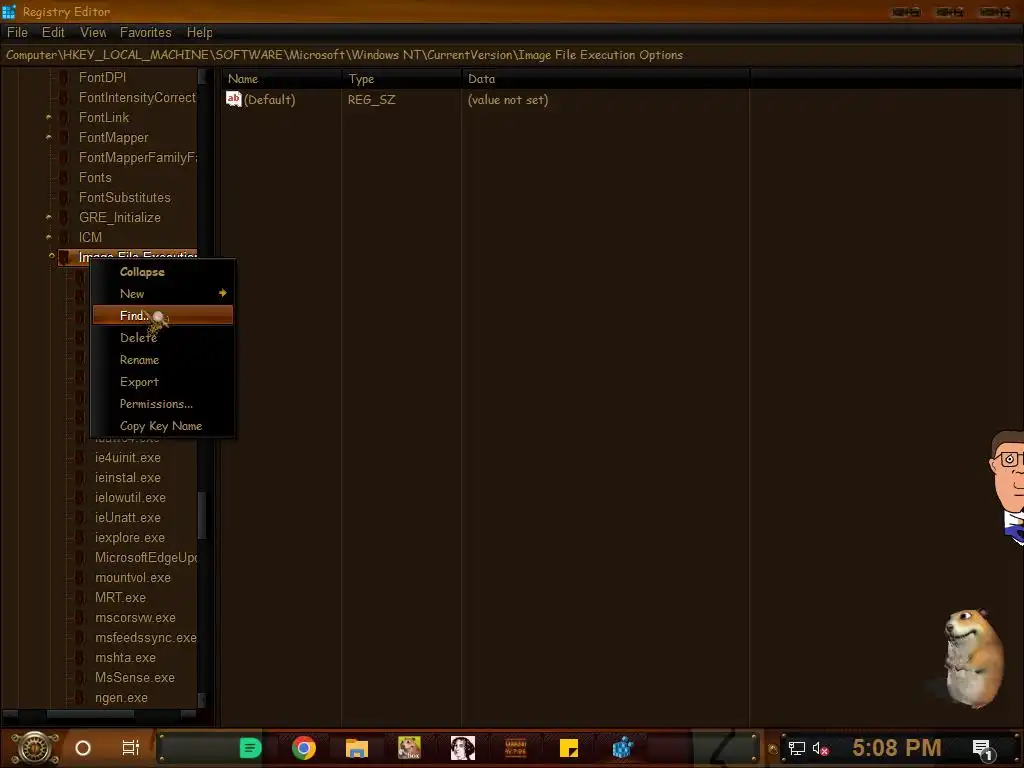Select the FontIntensityCorrect key
Screen dimensions: 1024x768
tap(137, 97)
